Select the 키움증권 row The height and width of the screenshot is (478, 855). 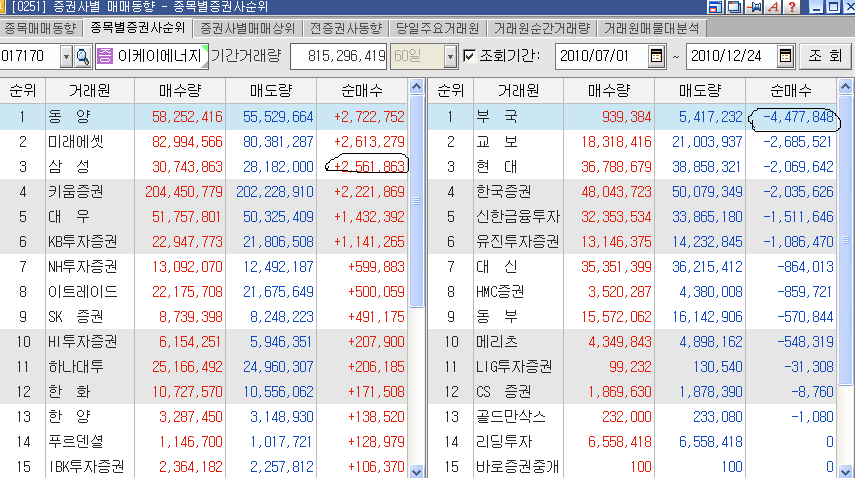coord(203,192)
